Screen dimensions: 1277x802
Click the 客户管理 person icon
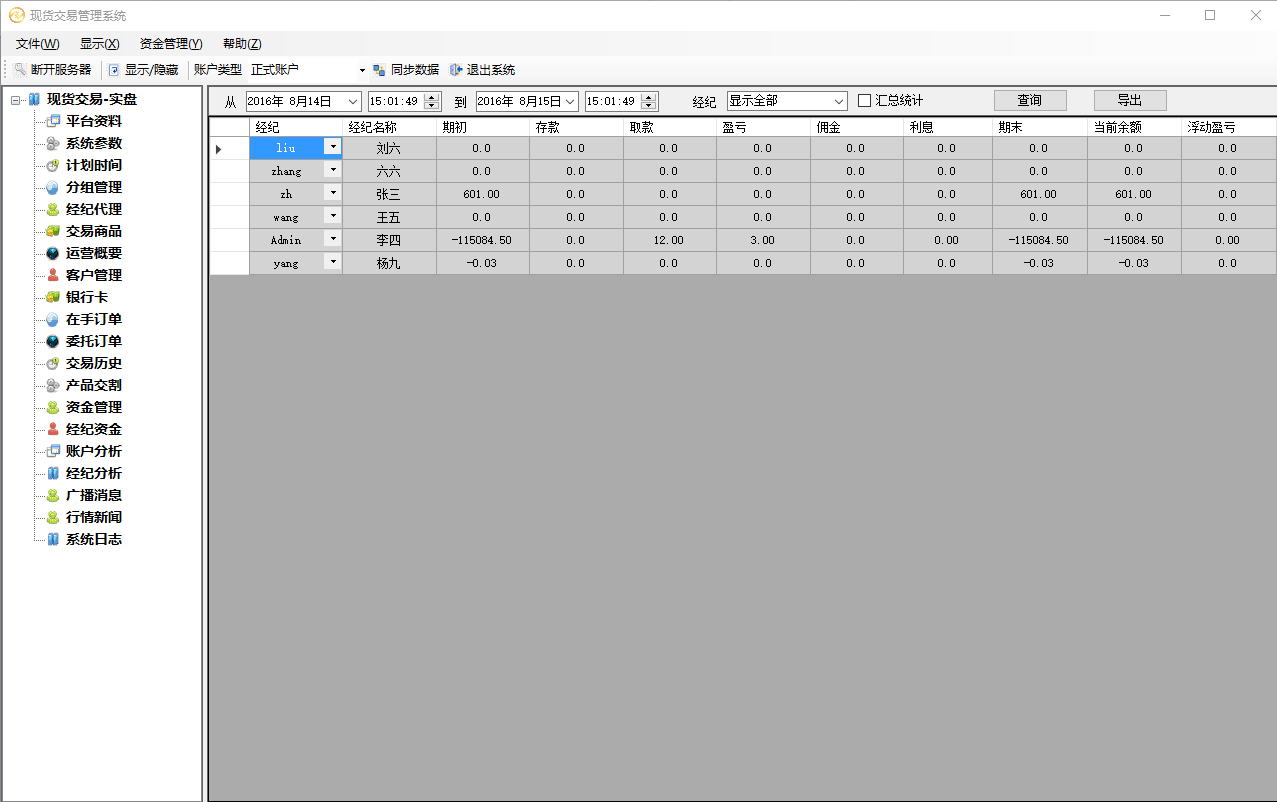54,275
